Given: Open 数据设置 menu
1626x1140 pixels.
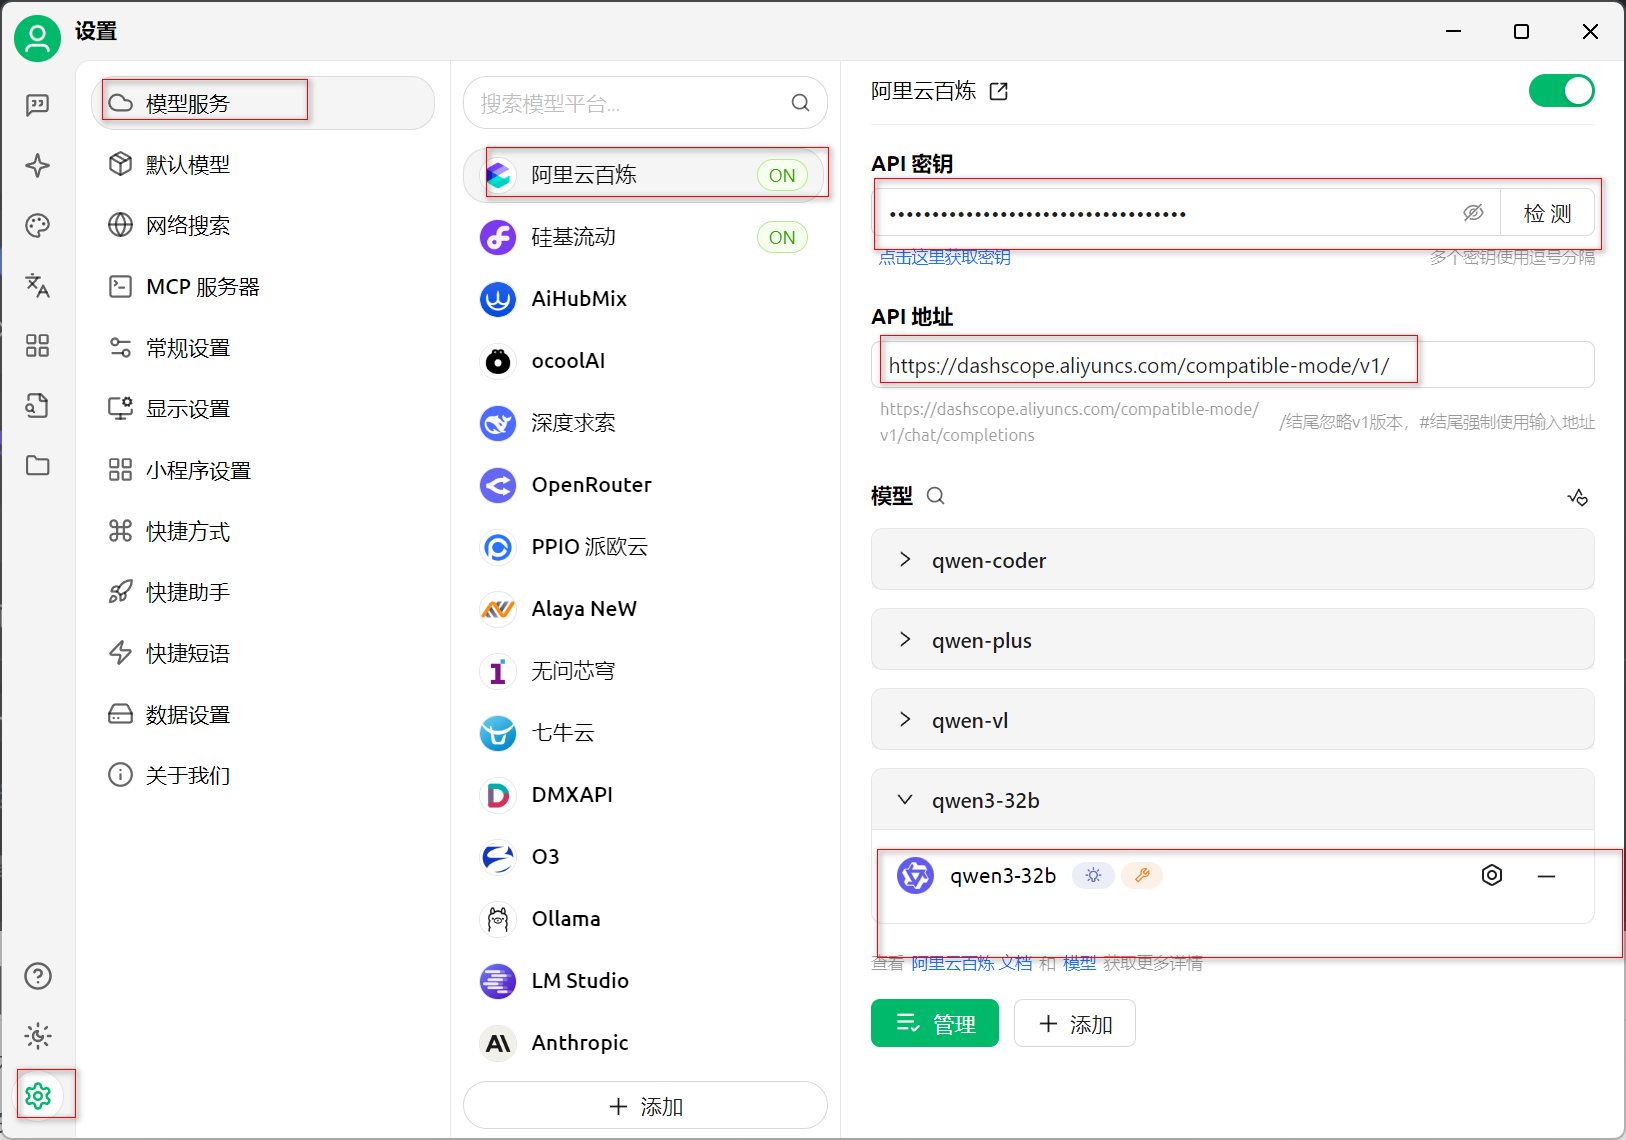Looking at the screenshot, I should coord(263,714).
